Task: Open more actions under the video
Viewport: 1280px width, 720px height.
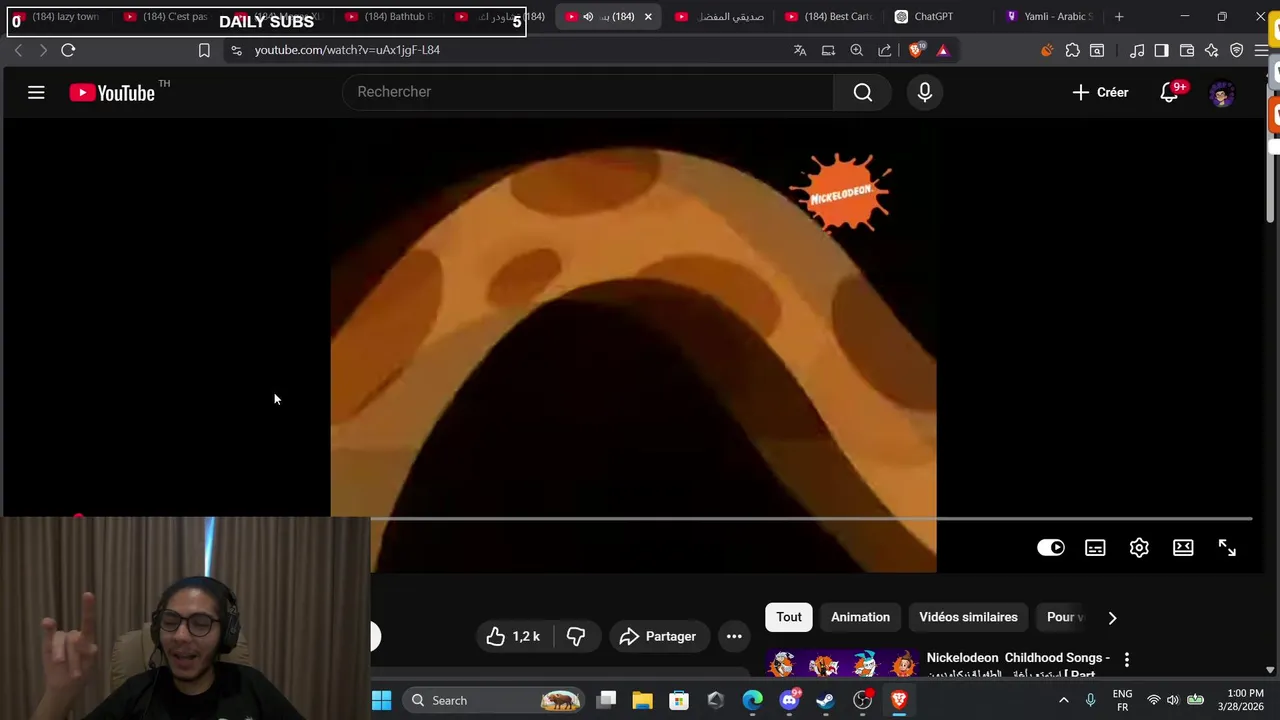Action: click(x=734, y=636)
